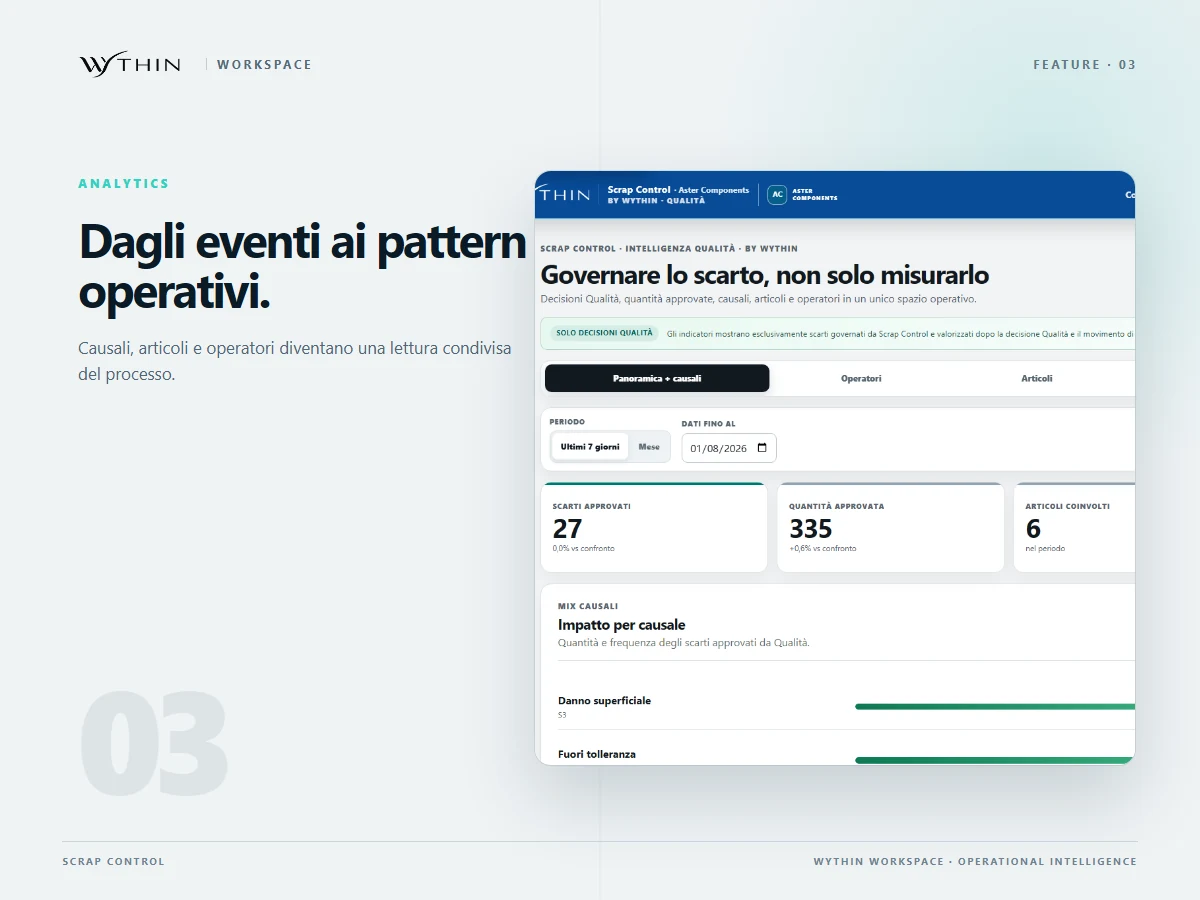Screen dimensions: 1200x900
Task: Click the Scarti approvati value 27
Action: [x=567, y=528]
